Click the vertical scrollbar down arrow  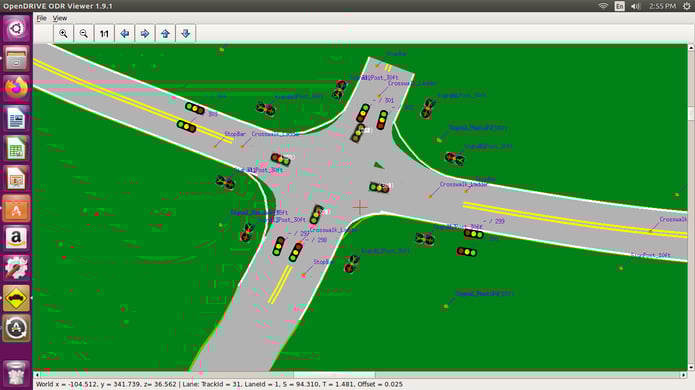[691, 367]
